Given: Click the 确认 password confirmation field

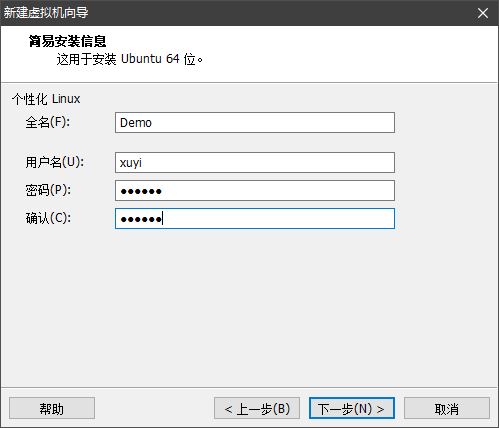Looking at the screenshot, I should pyautogui.click(x=255, y=219).
